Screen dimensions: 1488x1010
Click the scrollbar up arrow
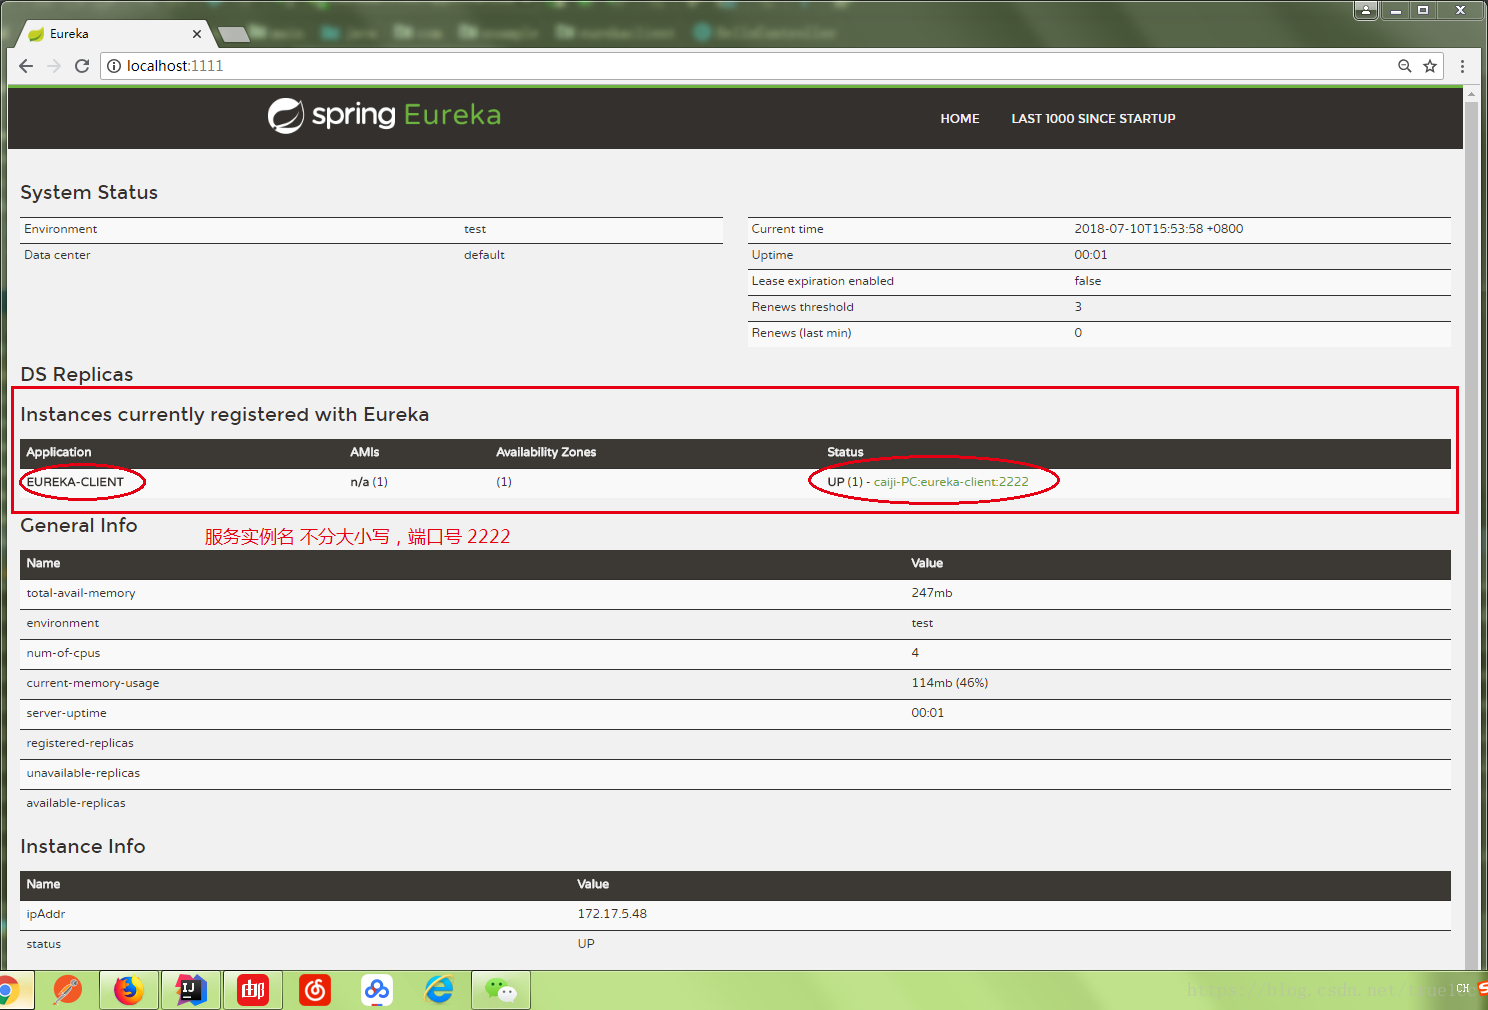coord(1471,94)
